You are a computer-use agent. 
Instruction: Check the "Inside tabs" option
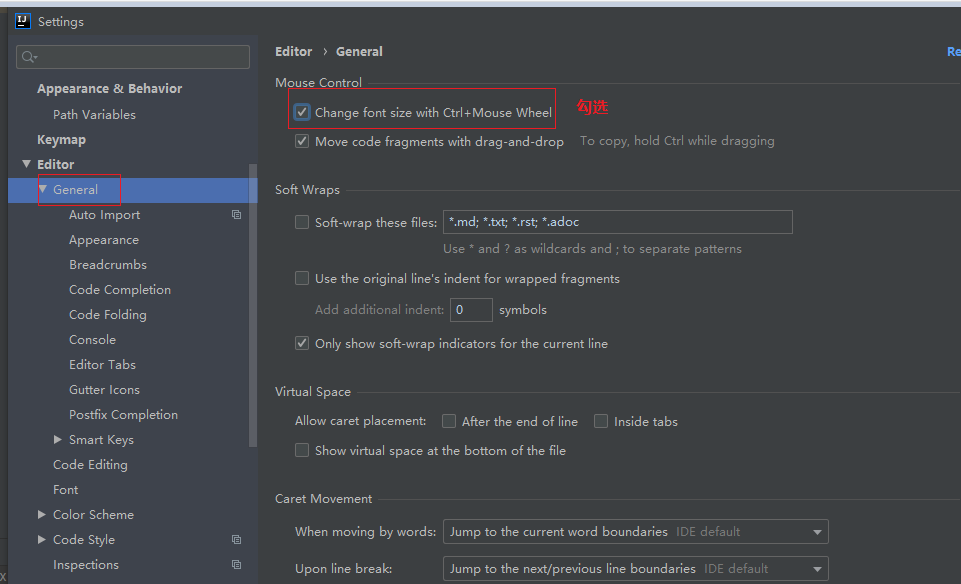[x=601, y=421]
